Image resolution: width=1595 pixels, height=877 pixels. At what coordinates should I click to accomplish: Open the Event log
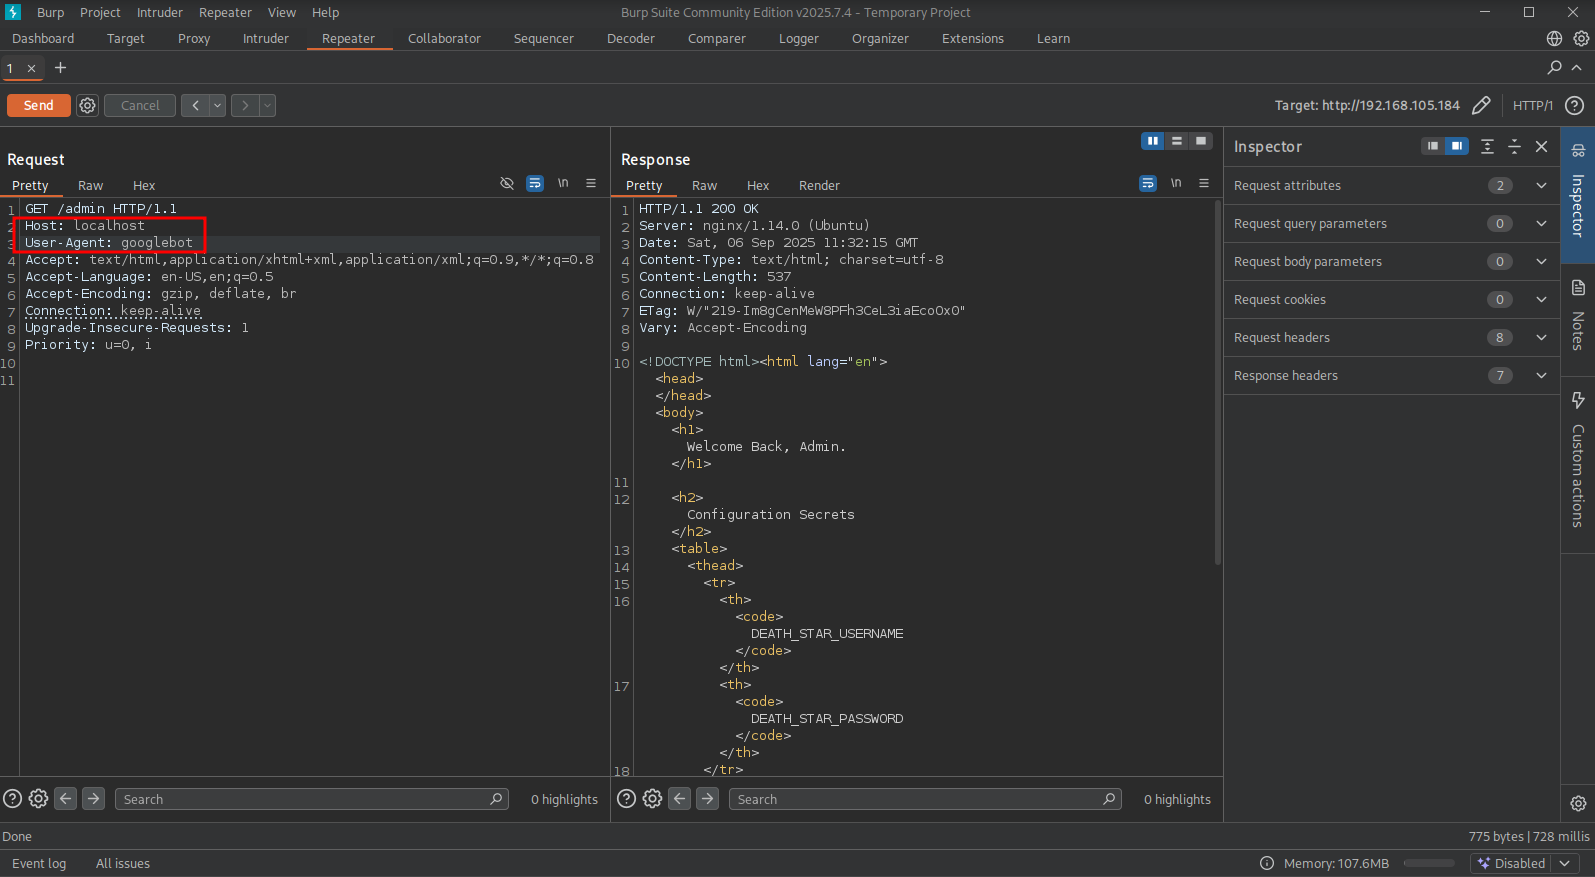coord(39,864)
